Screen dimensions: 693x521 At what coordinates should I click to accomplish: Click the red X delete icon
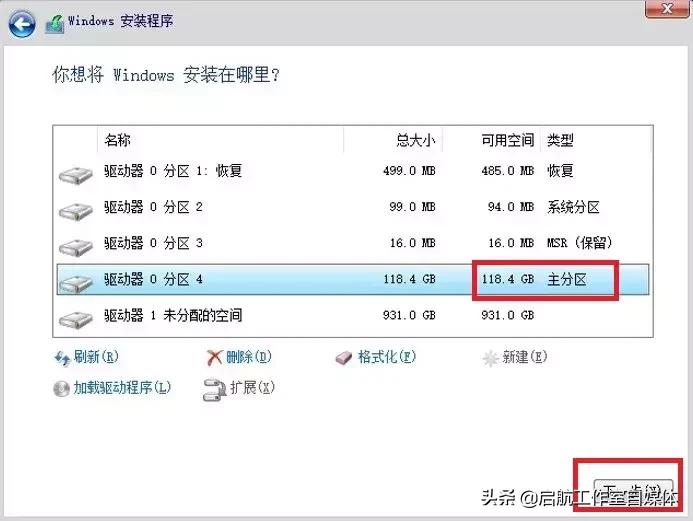(214, 357)
